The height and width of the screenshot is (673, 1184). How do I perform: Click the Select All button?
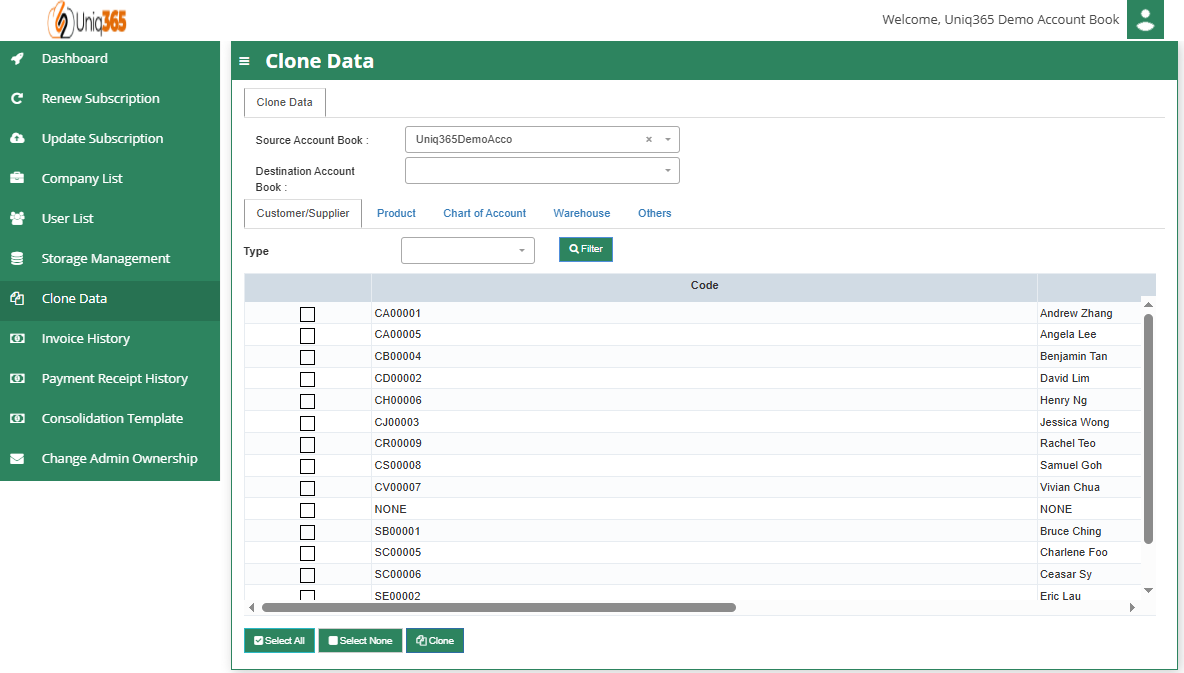(x=279, y=641)
